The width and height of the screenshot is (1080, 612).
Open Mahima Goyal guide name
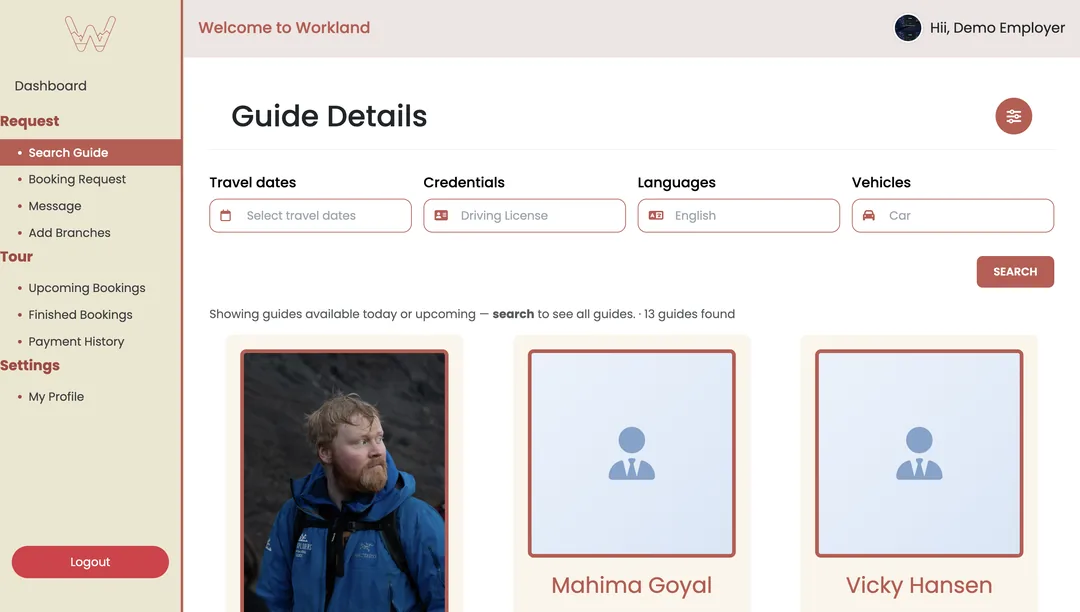pyautogui.click(x=632, y=585)
